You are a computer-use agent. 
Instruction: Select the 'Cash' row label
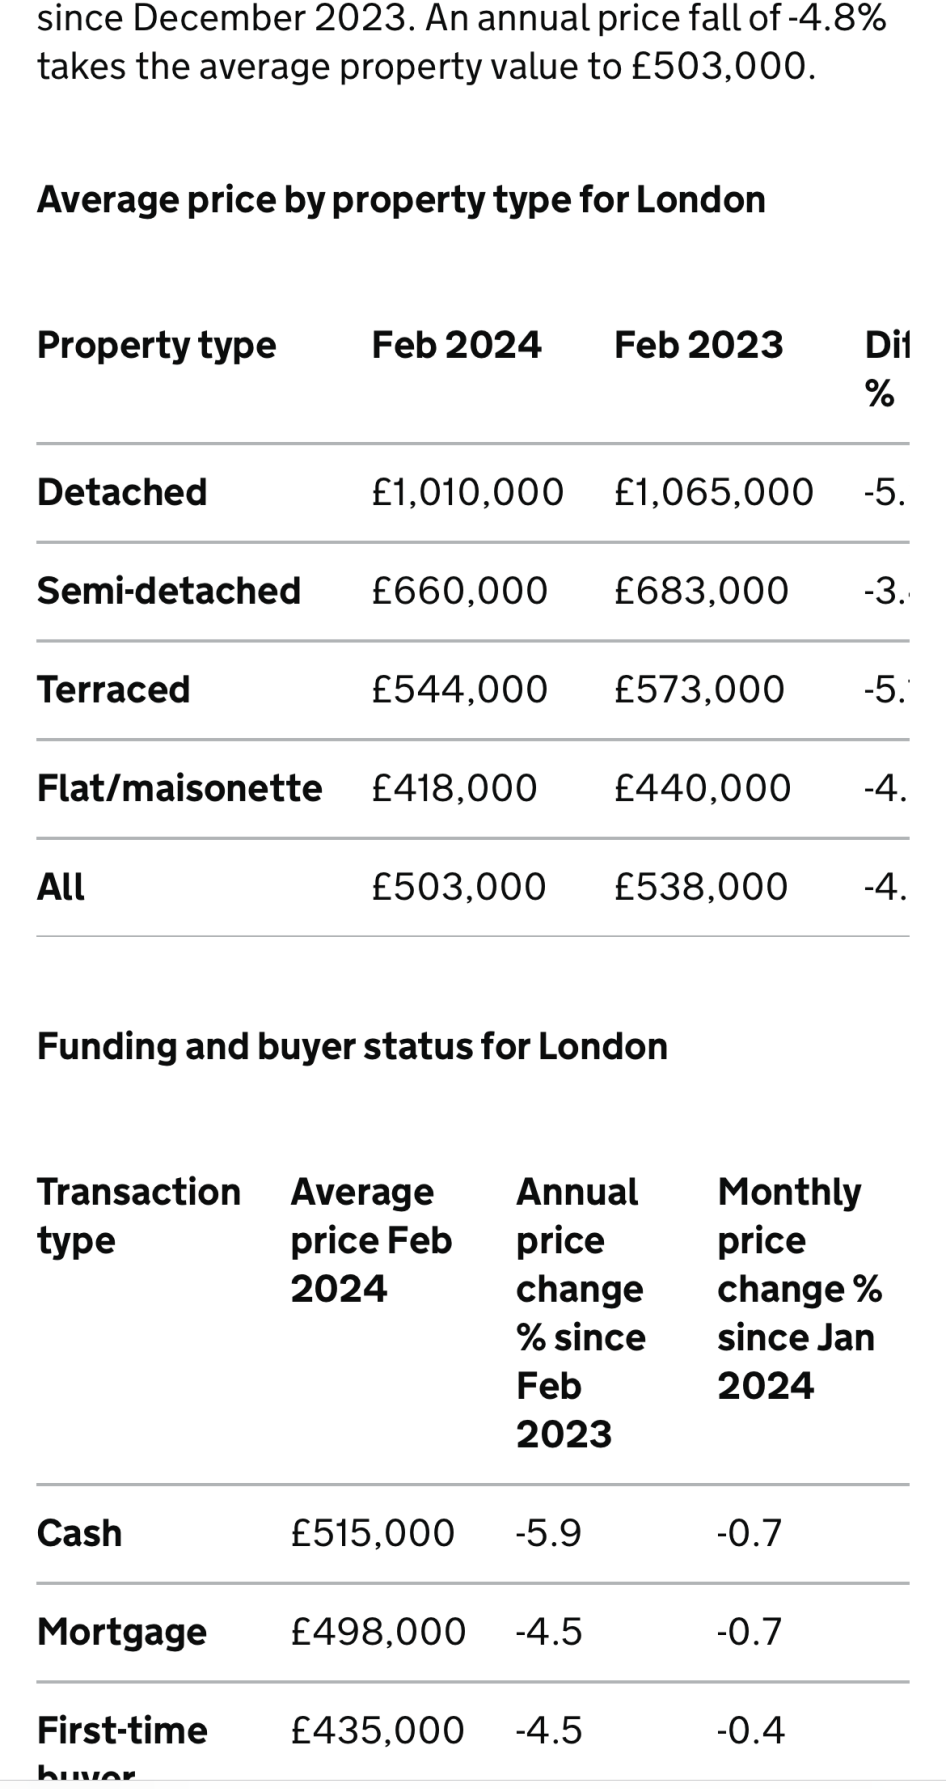click(x=79, y=1533)
